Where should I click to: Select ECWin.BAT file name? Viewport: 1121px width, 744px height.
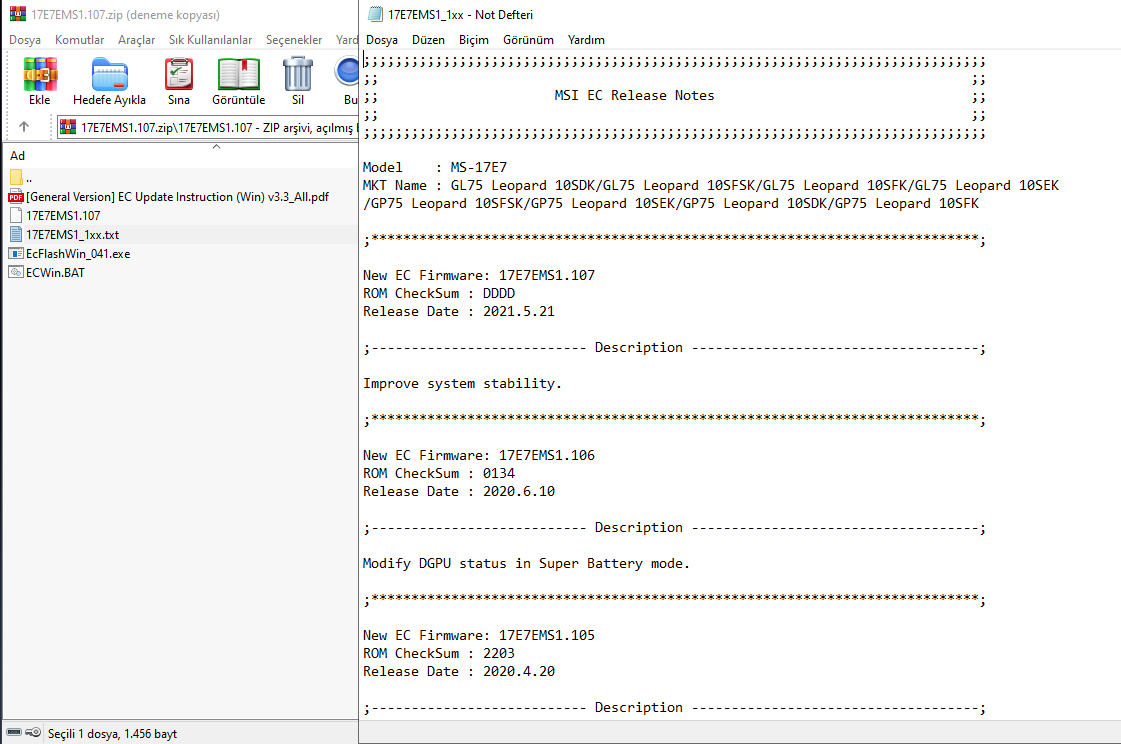[x=55, y=272]
